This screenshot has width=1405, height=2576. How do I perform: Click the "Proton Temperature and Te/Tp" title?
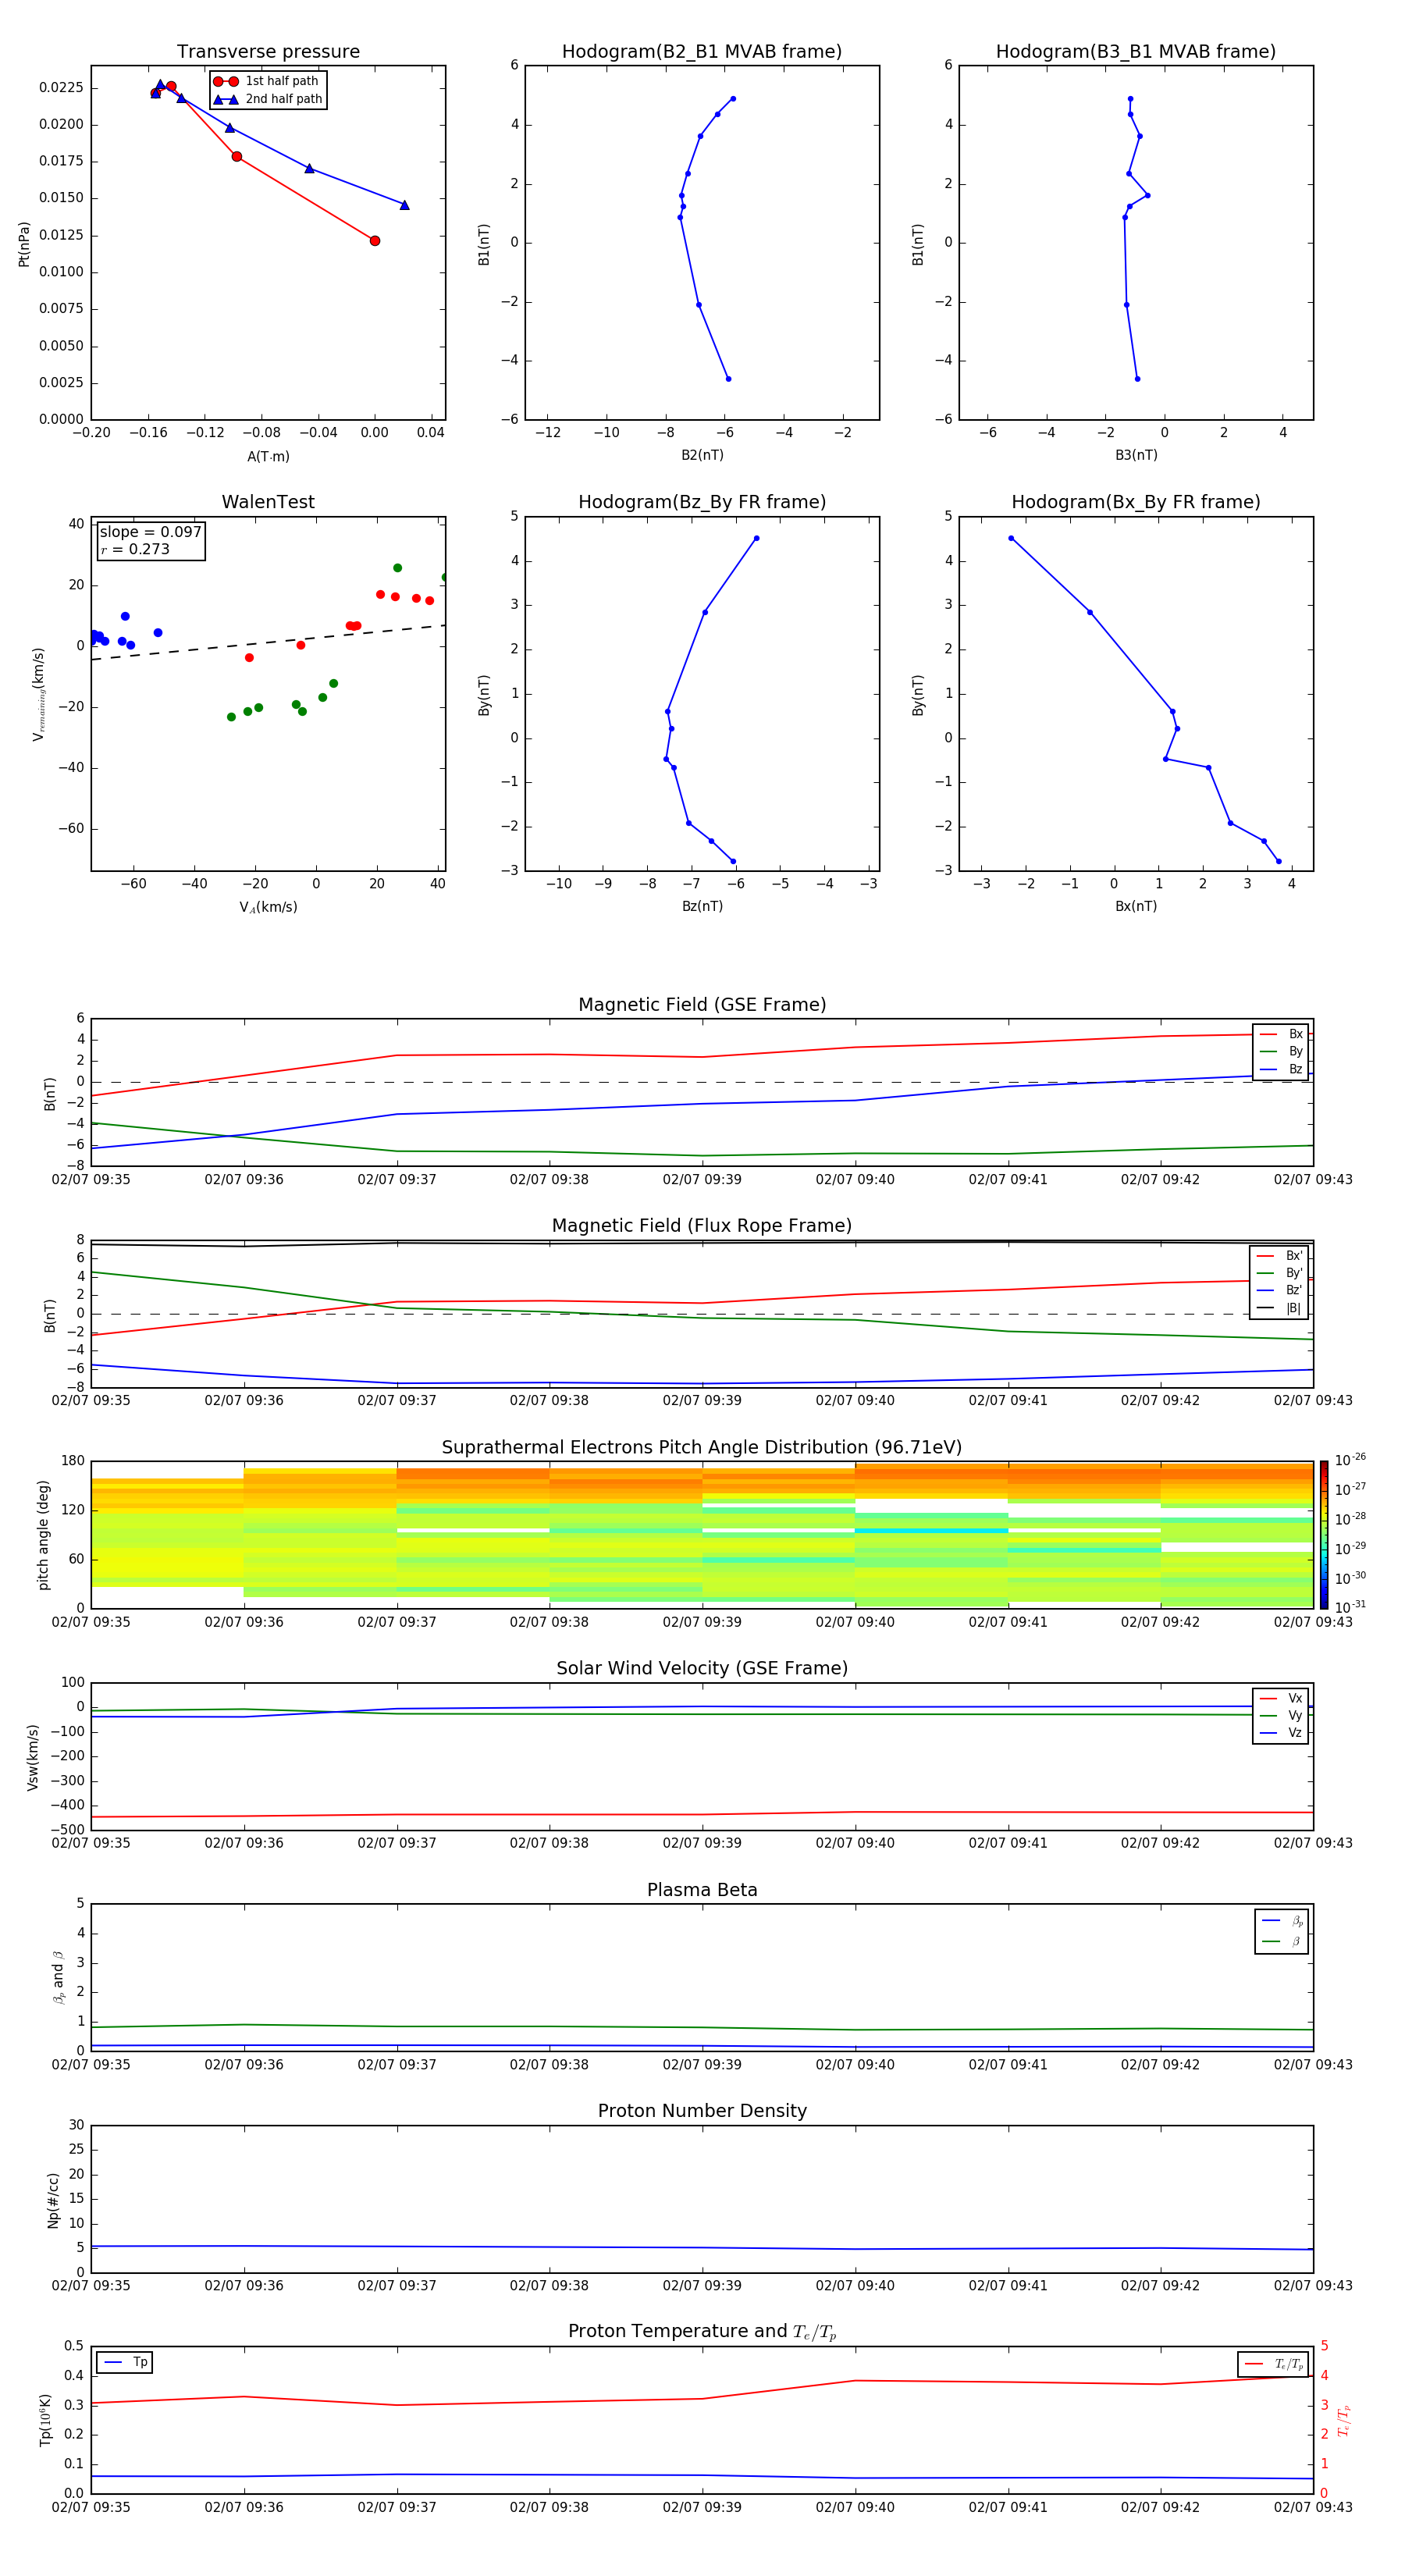click(x=702, y=2332)
